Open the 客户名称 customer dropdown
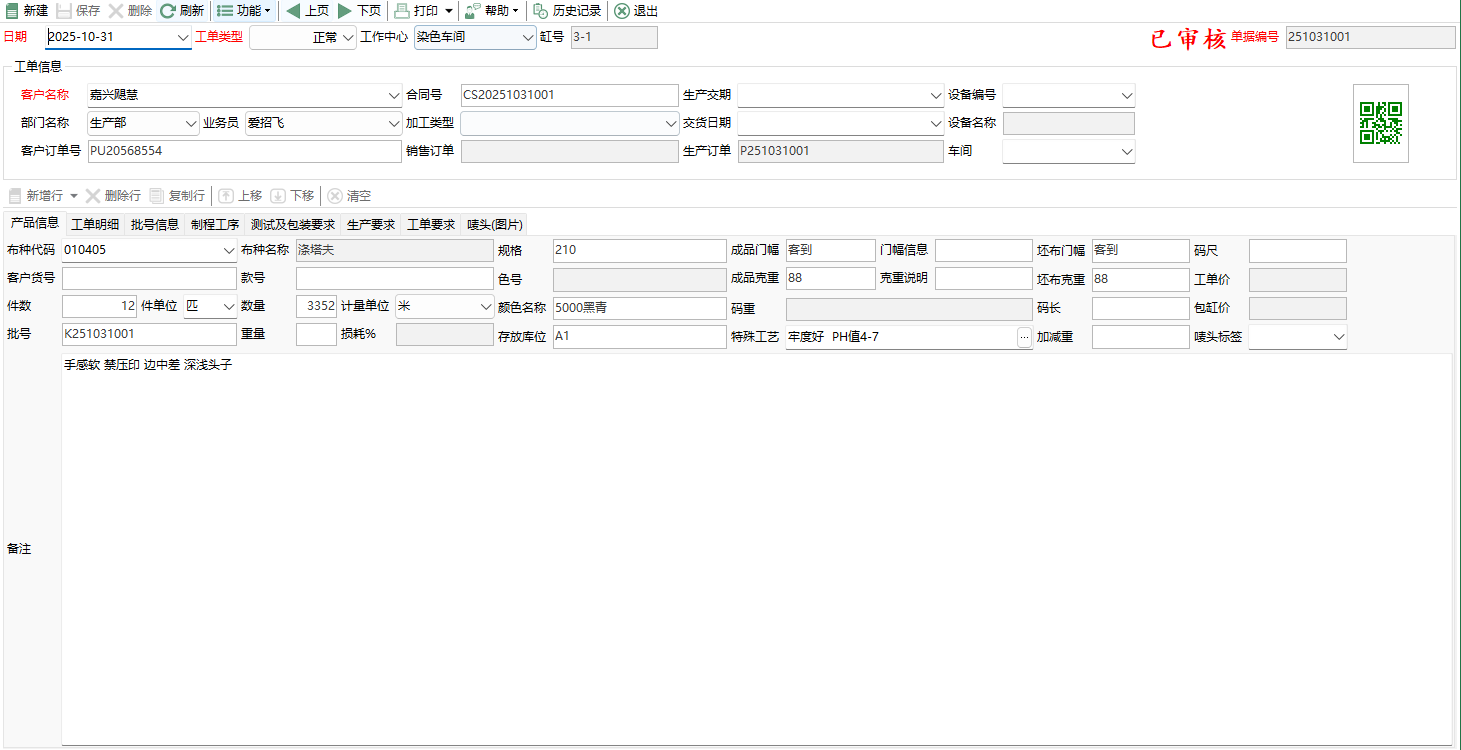The image size is (1461, 750). [393, 96]
